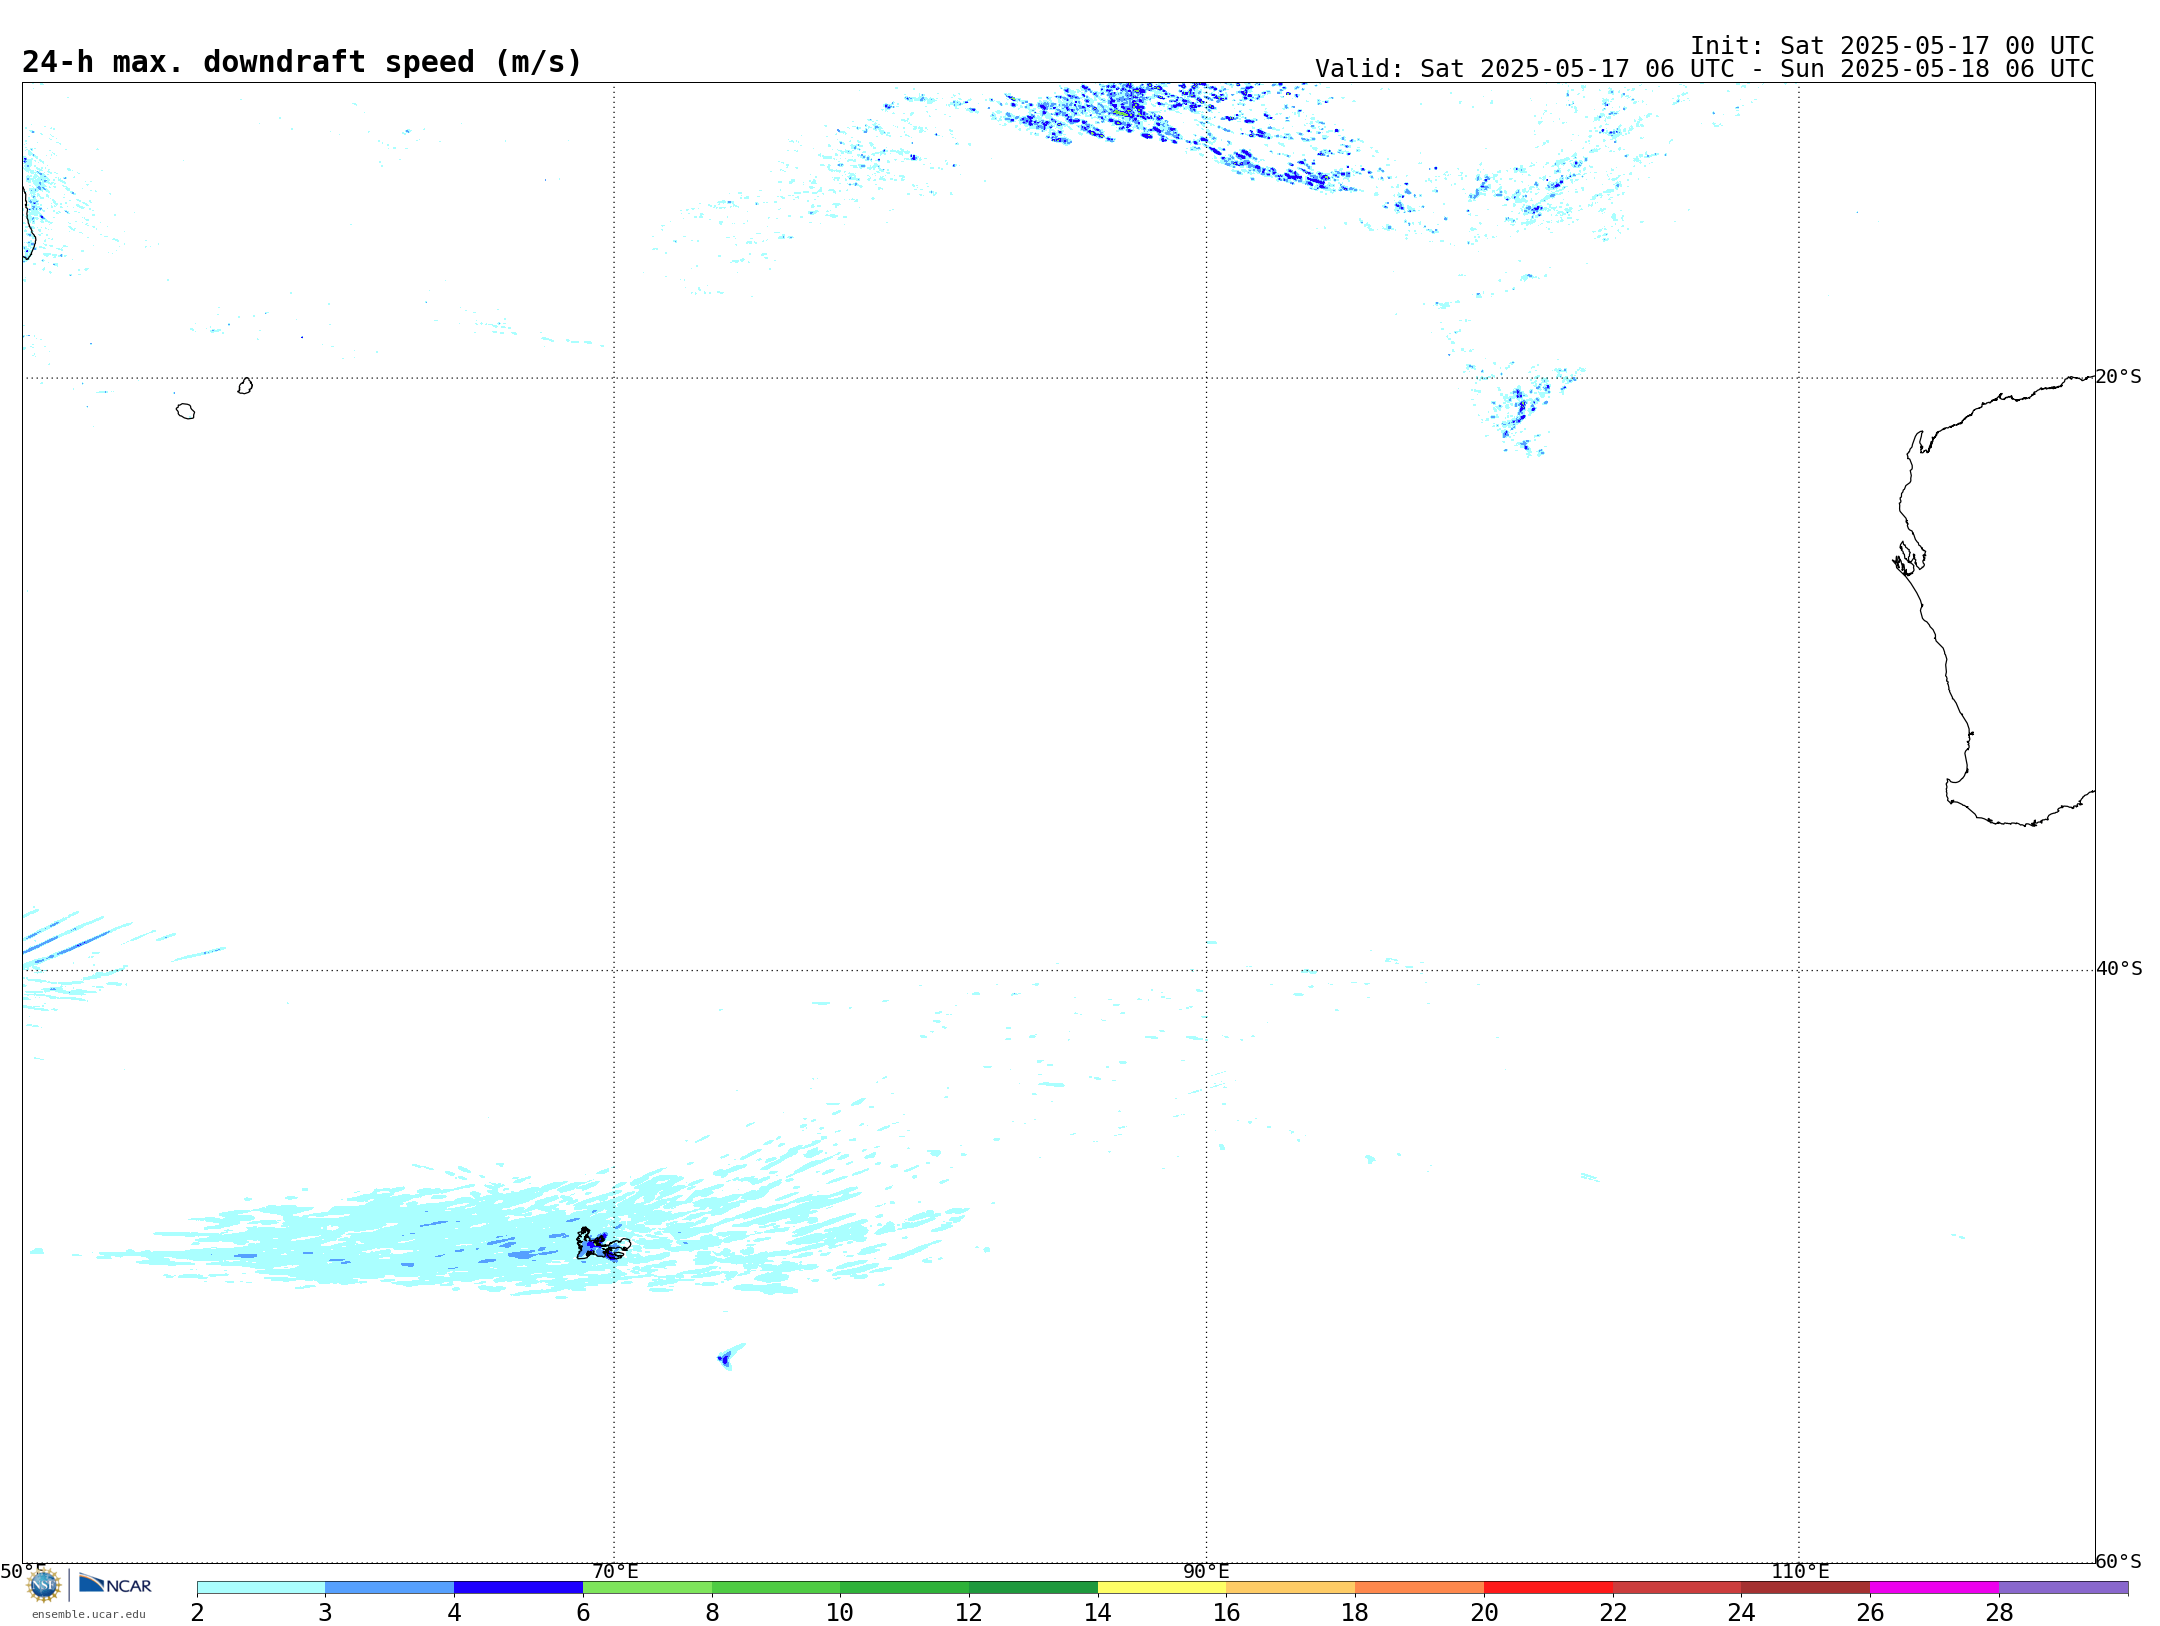The width and height of the screenshot is (2160, 1626).
Task: Click the 40°S latitude label
Action: click(2119, 969)
